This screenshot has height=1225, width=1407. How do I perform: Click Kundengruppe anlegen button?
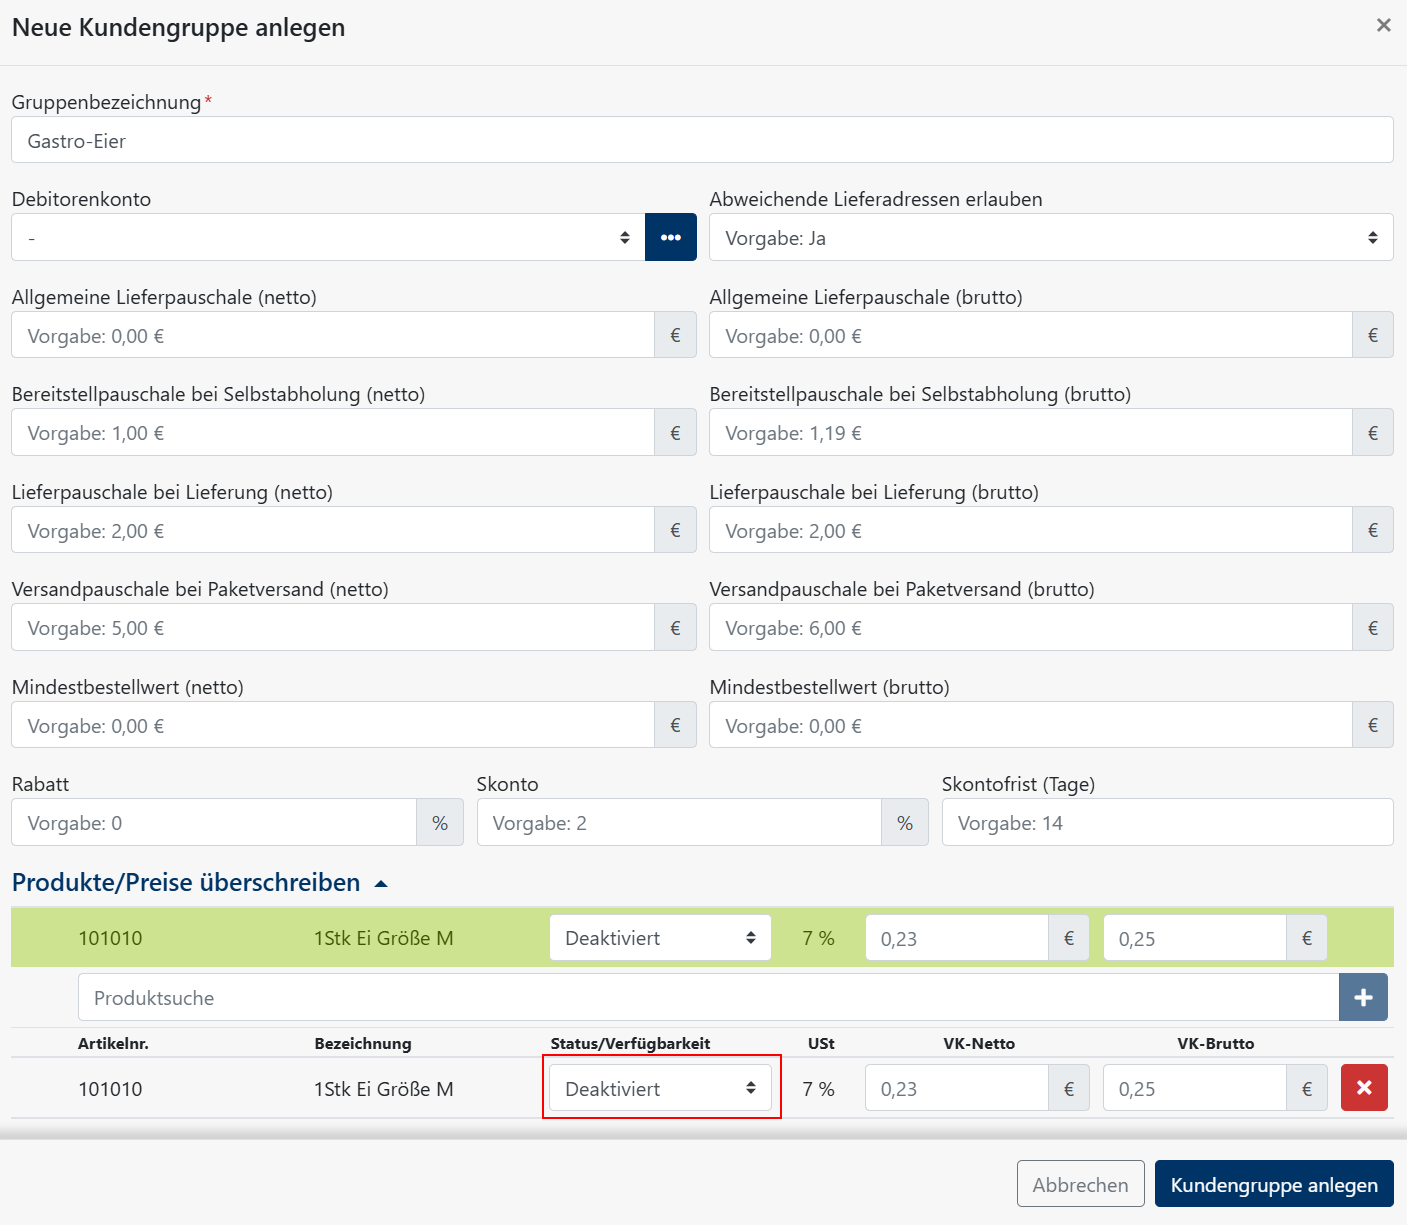pos(1274,1184)
